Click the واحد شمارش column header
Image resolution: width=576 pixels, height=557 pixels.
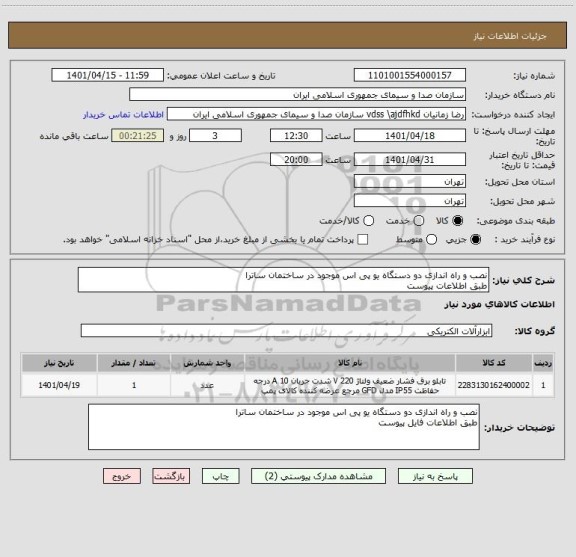(207, 363)
